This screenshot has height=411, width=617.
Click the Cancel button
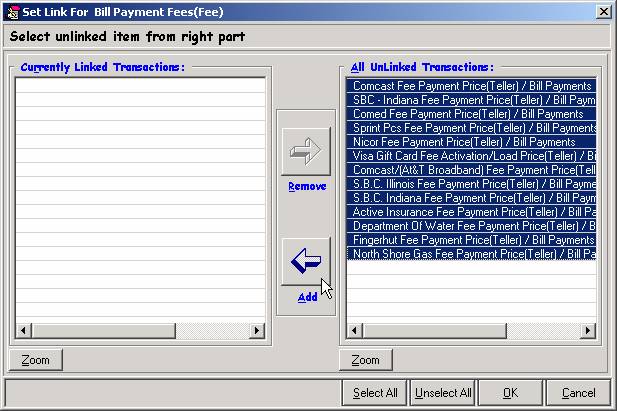578,392
